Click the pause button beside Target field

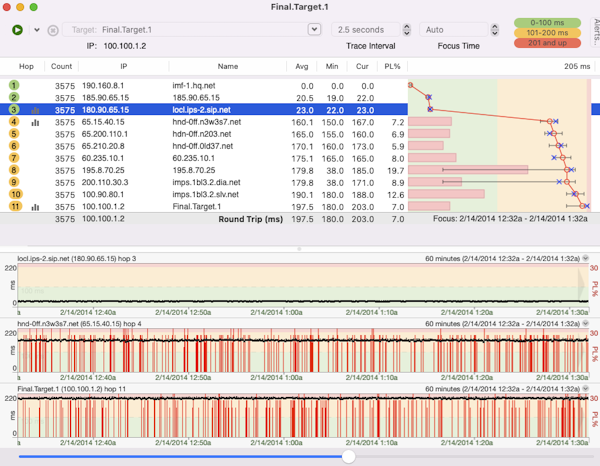[53, 30]
